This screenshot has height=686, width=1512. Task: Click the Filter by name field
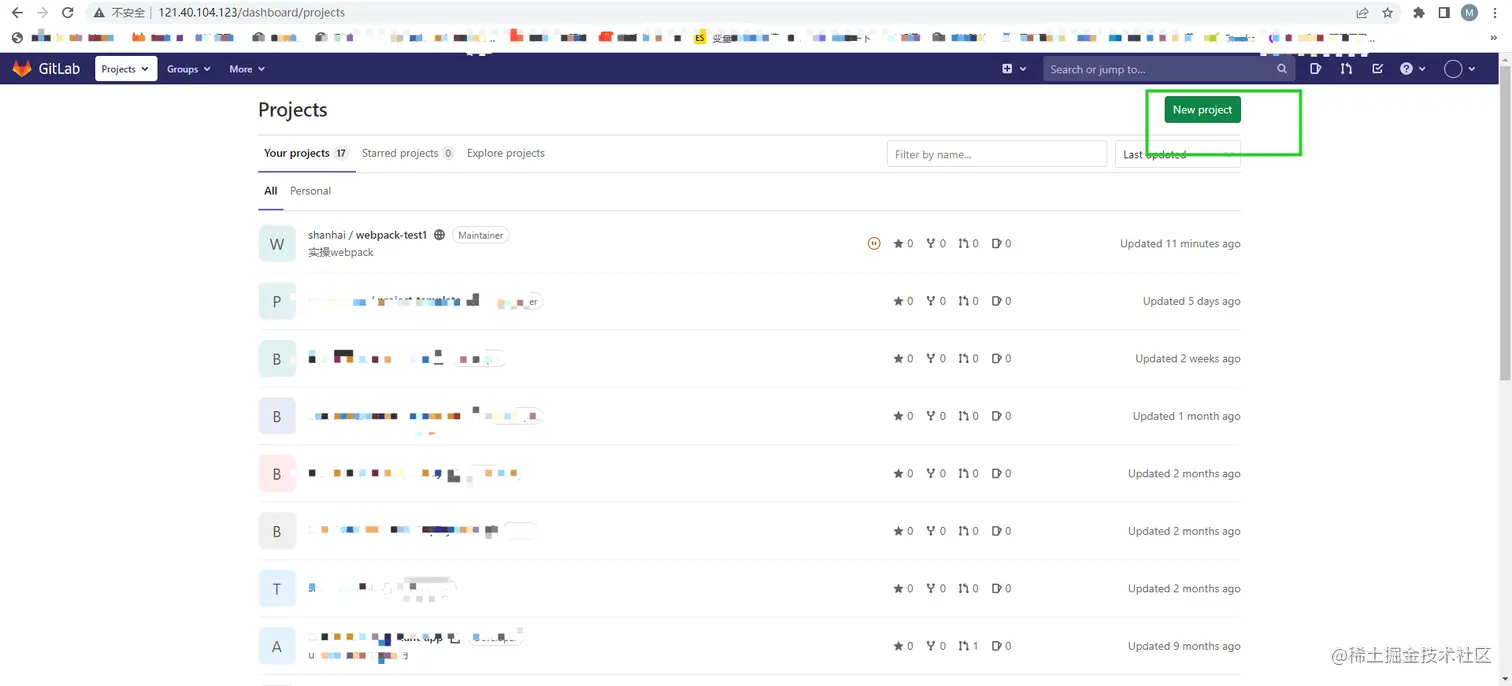[x=996, y=154]
